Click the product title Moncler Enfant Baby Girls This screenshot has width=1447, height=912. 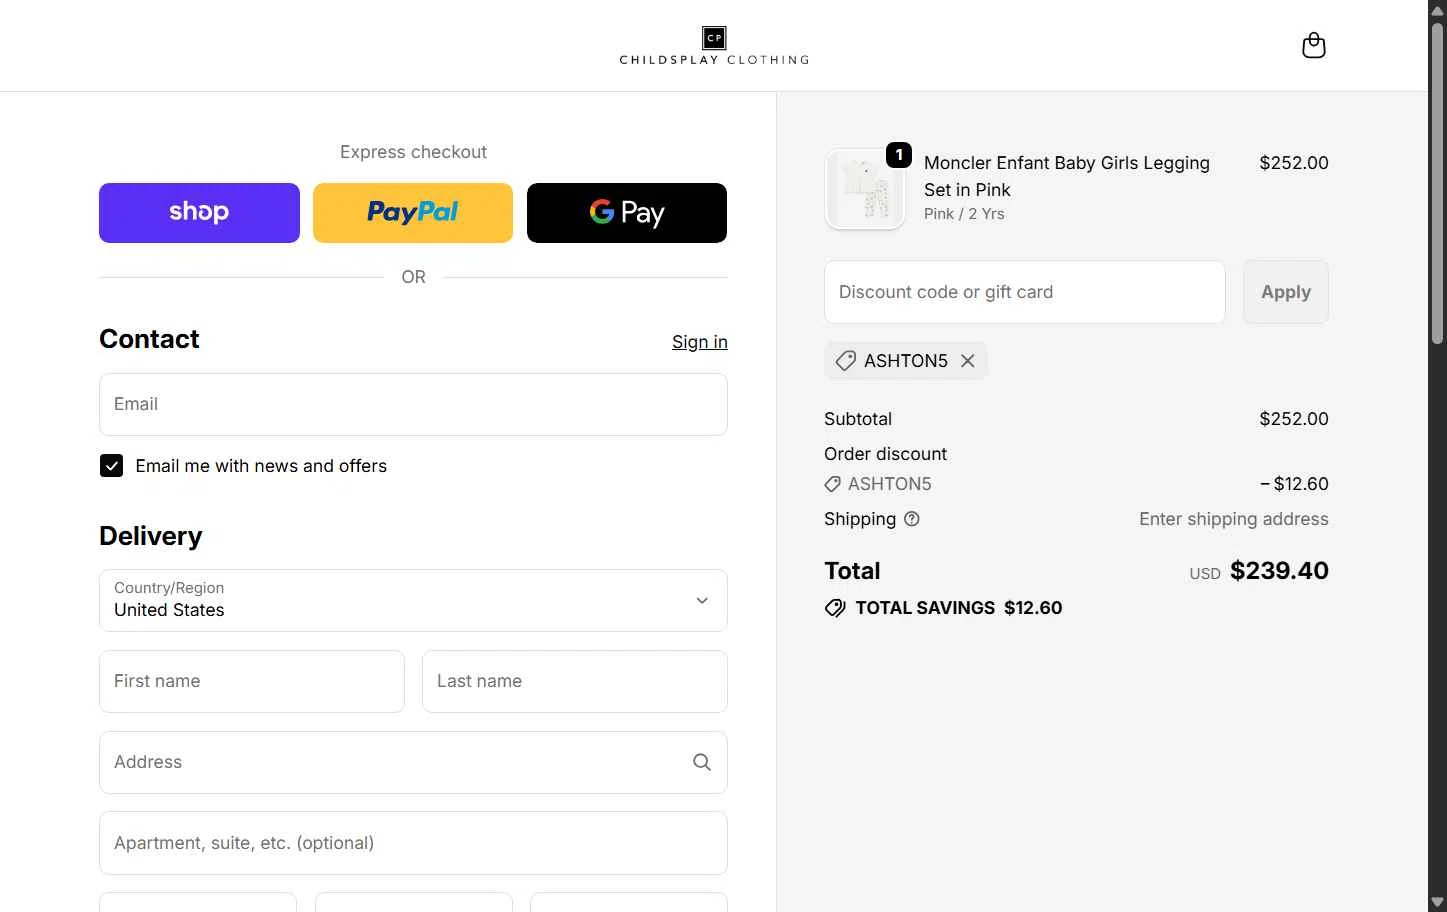(x=1067, y=176)
